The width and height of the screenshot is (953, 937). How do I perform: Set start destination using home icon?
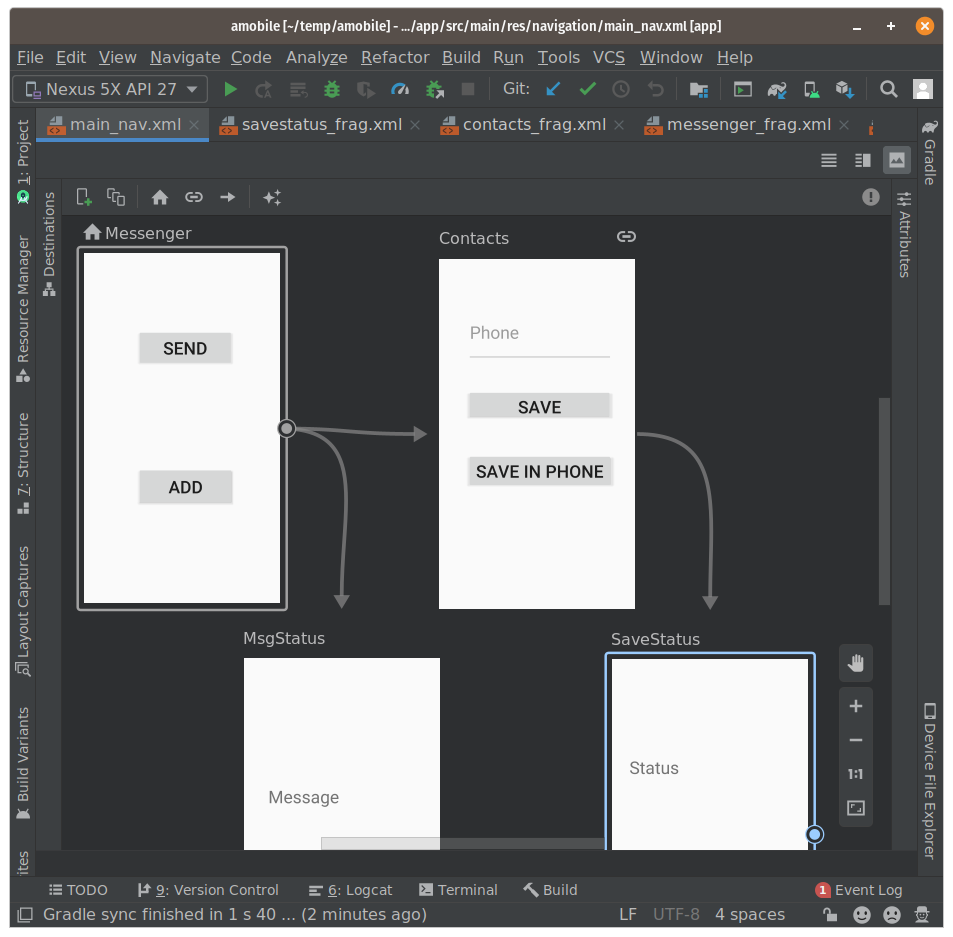point(160,197)
